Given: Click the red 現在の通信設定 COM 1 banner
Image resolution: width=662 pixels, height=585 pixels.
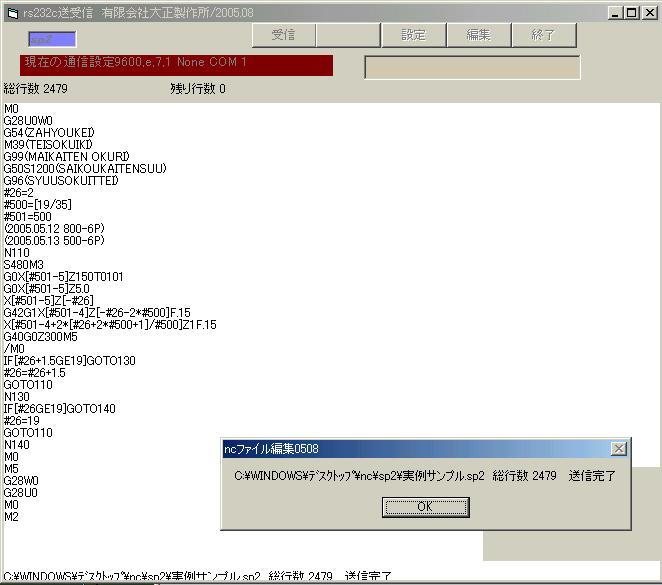Looking at the screenshot, I should coord(177,64).
